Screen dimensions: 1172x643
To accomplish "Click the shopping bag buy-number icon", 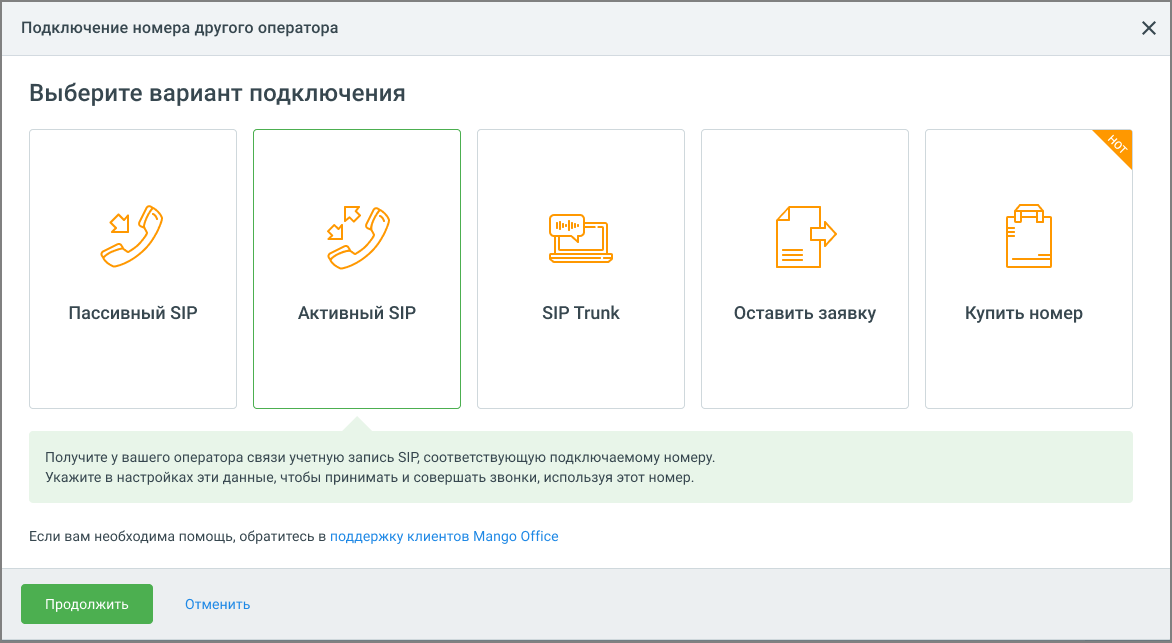I will pos(1028,236).
